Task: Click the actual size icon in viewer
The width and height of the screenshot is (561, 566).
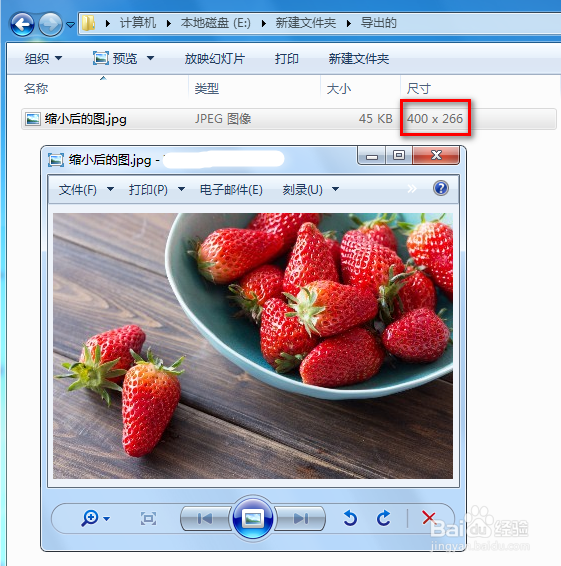Action: 148,519
